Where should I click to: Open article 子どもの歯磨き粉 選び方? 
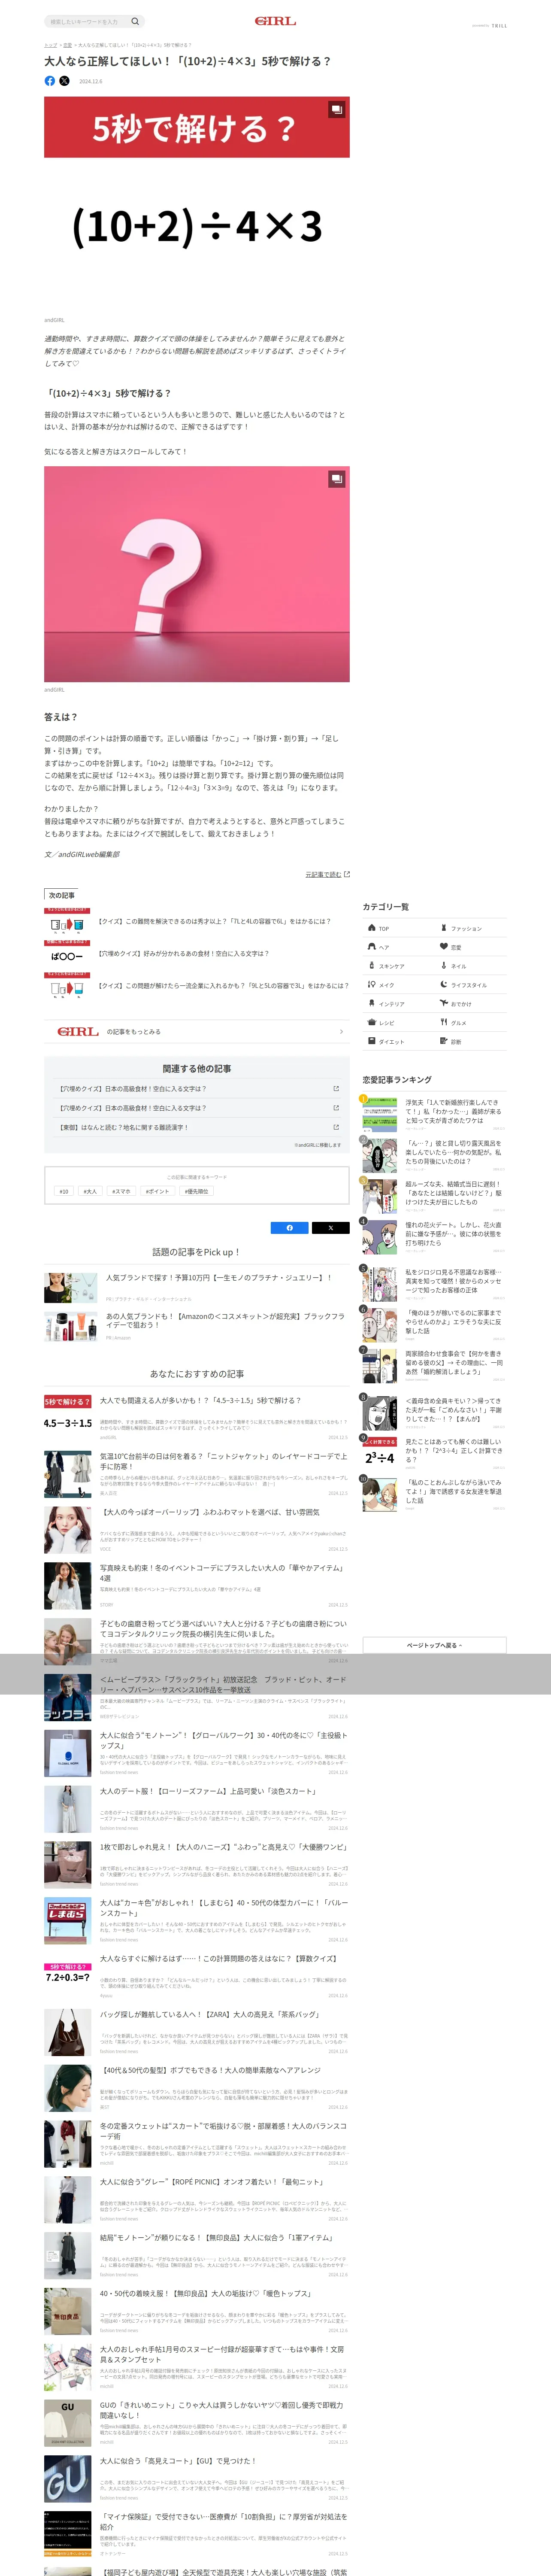[x=197, y=1643]
